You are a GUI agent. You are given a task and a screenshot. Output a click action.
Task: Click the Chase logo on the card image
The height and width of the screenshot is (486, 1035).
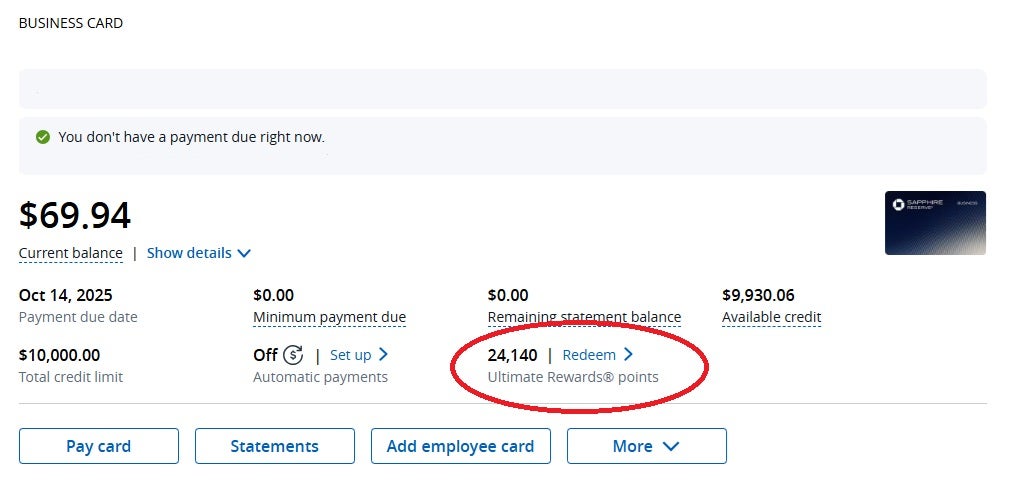point(898,205)
